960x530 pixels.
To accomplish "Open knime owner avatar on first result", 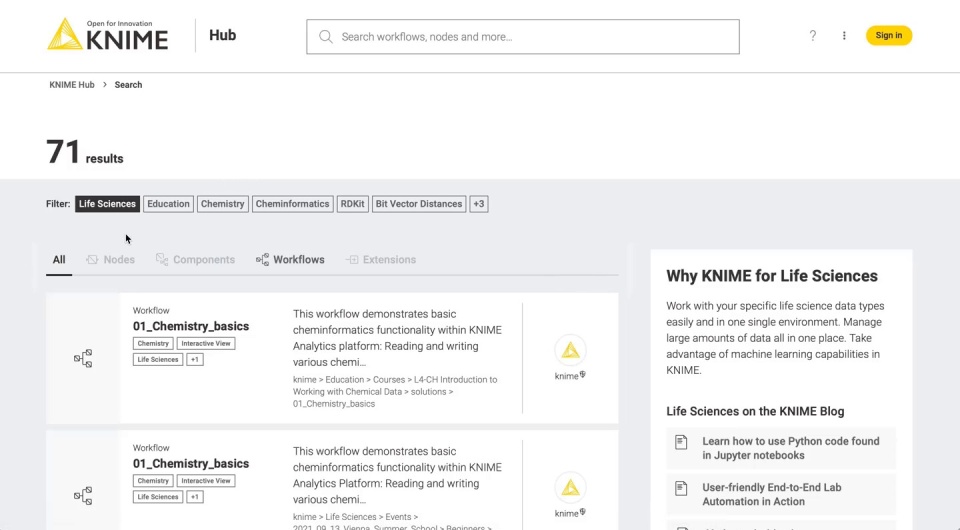I will pyautogui.click(x=570, y=351).
